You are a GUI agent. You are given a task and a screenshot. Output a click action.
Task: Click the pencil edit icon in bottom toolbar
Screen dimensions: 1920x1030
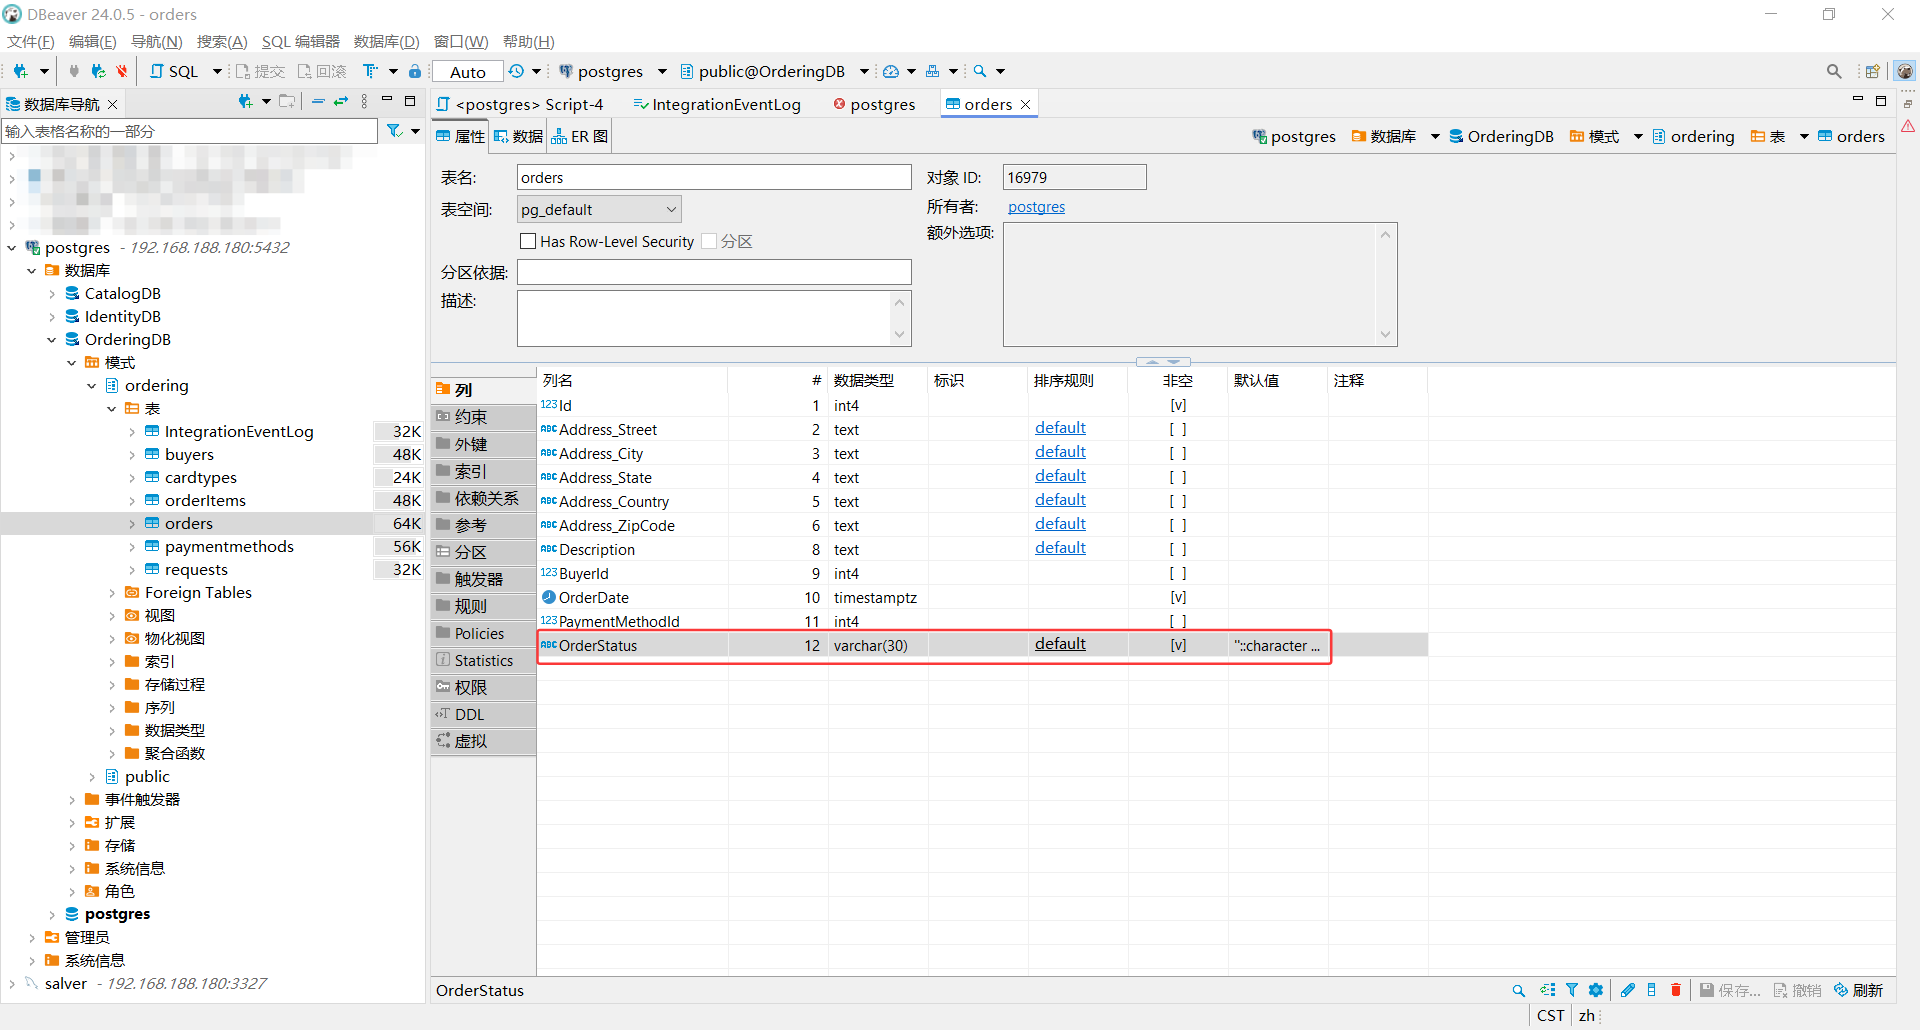click(x=1628, y=990)
